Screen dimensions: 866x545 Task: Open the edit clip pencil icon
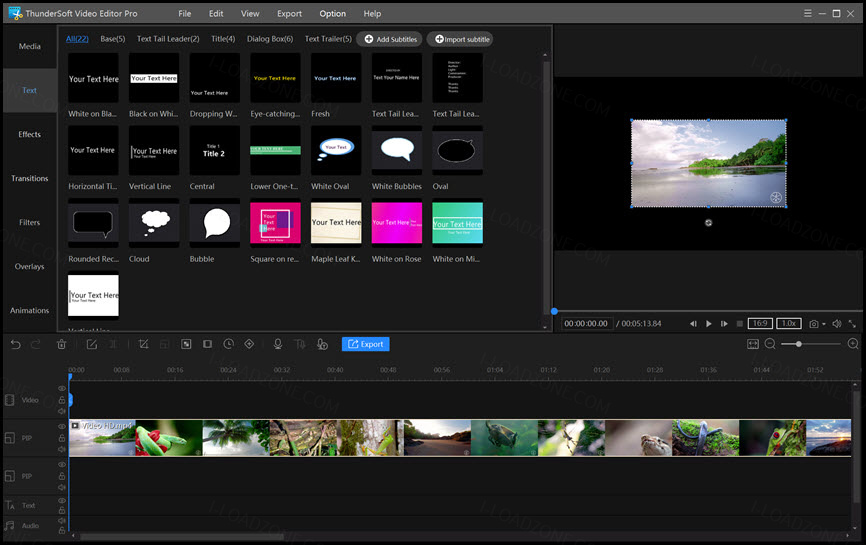[92, 345]
